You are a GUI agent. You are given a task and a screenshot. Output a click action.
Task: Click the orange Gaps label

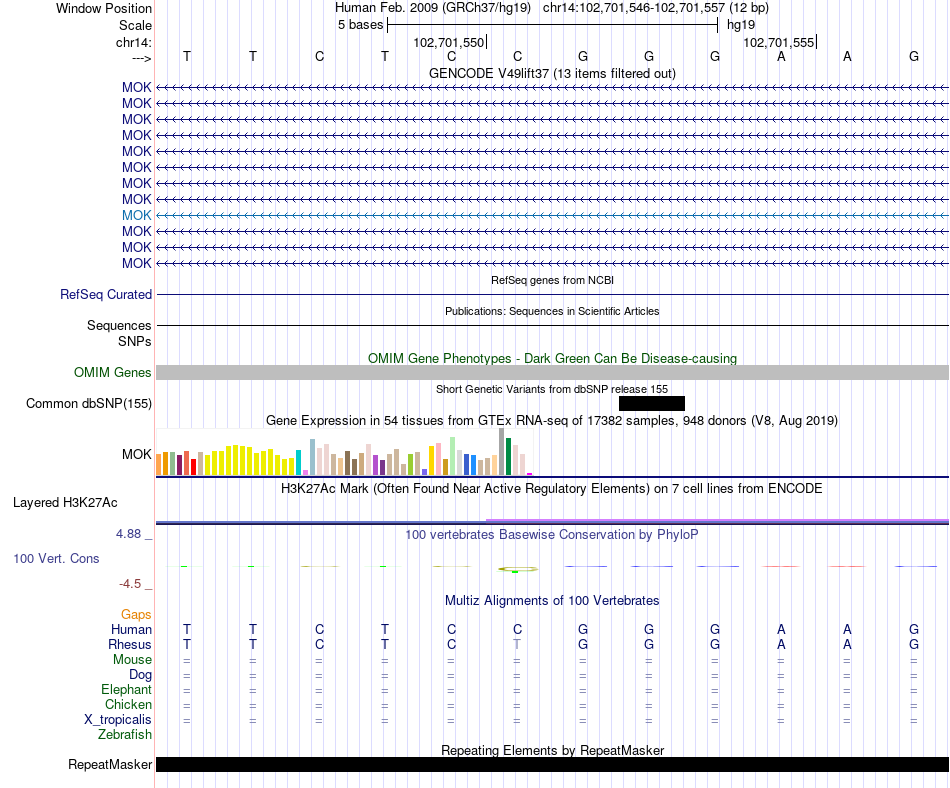[x=136, y=615]
